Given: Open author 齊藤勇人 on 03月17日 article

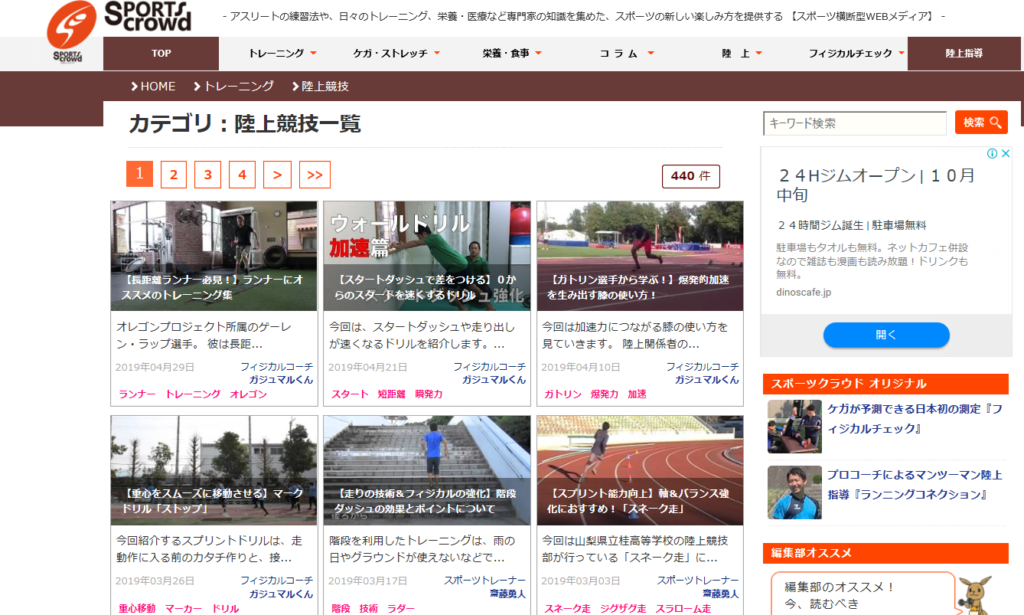Looking at the screenshot, I should coord(507,594).
